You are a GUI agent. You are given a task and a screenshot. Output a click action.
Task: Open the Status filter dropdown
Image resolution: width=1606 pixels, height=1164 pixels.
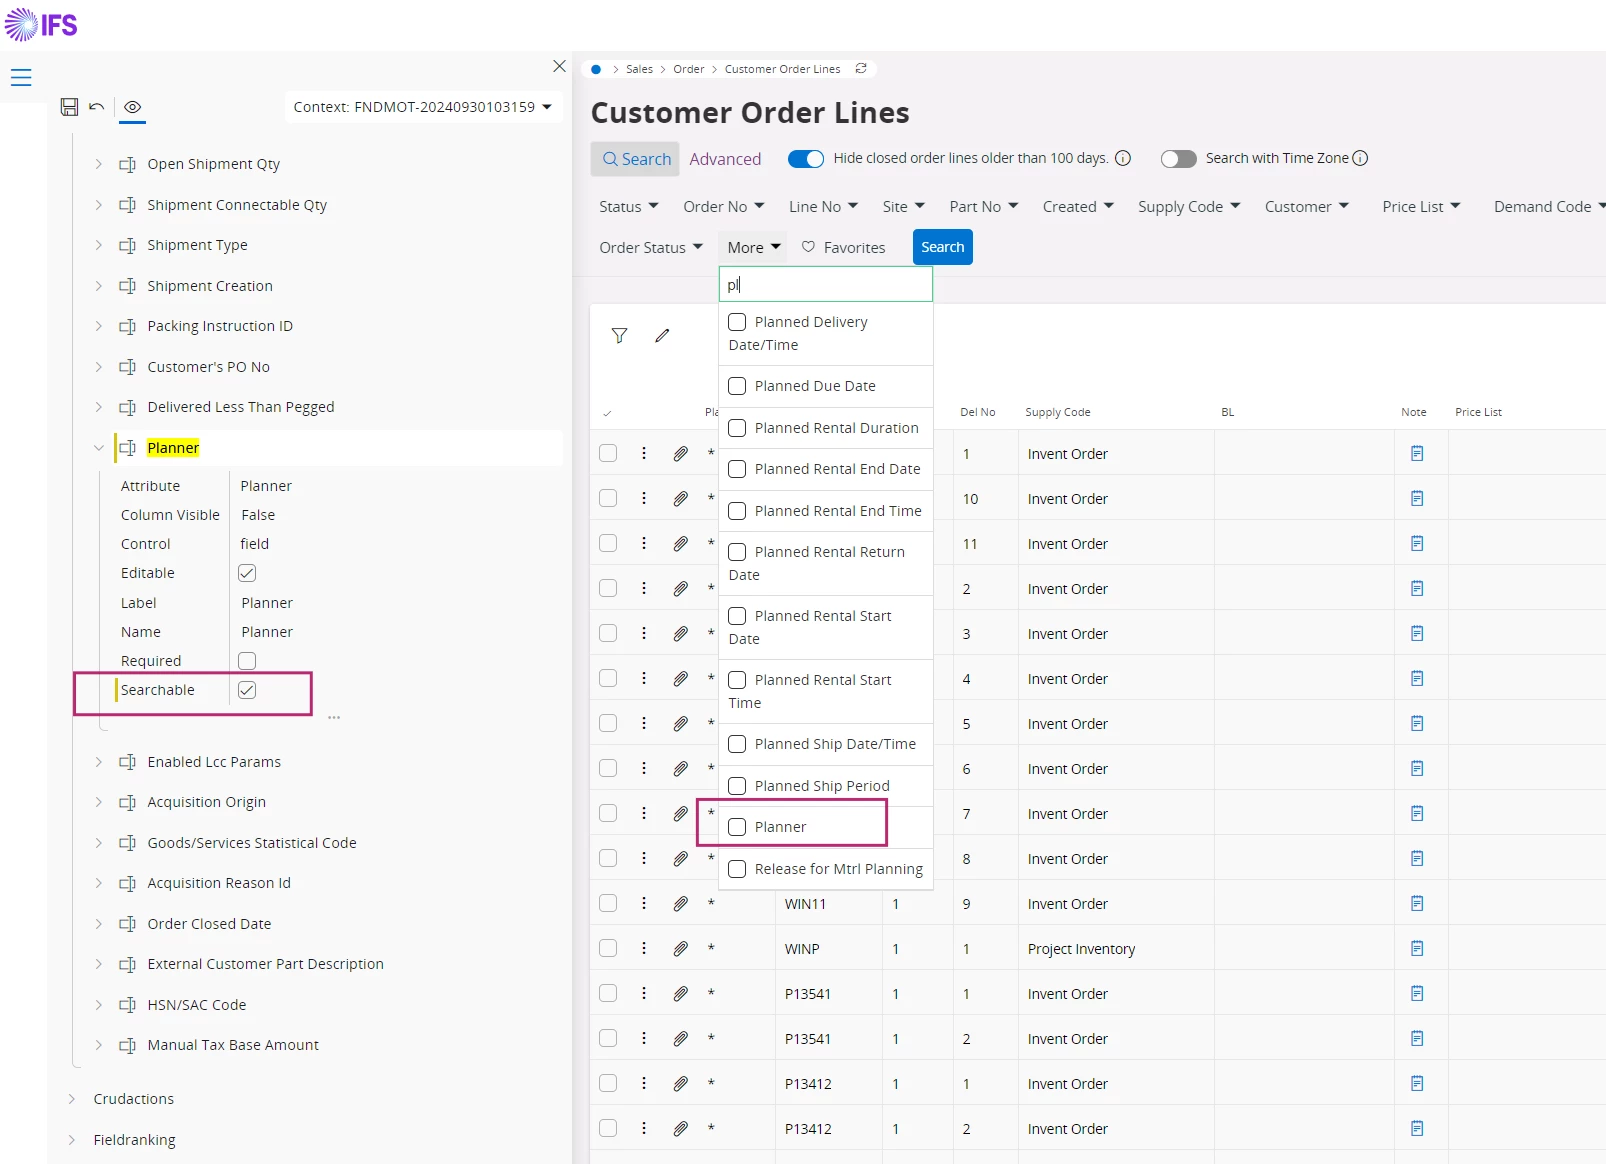(x=629, y=207)
